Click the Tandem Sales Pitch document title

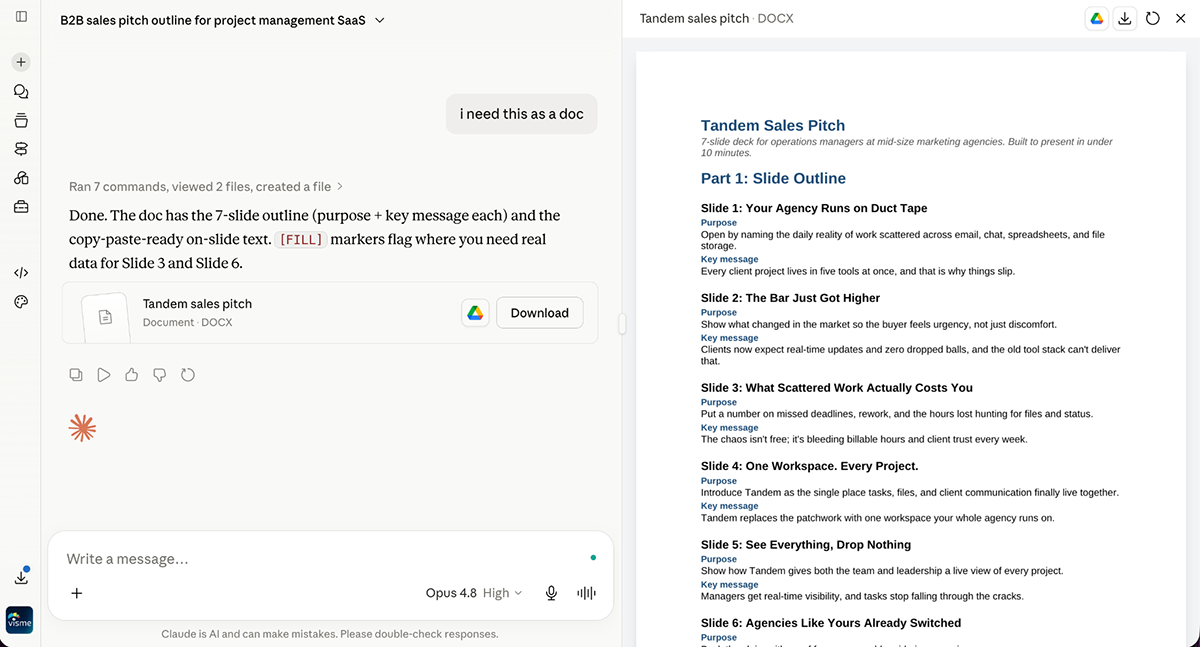point(773,126)
